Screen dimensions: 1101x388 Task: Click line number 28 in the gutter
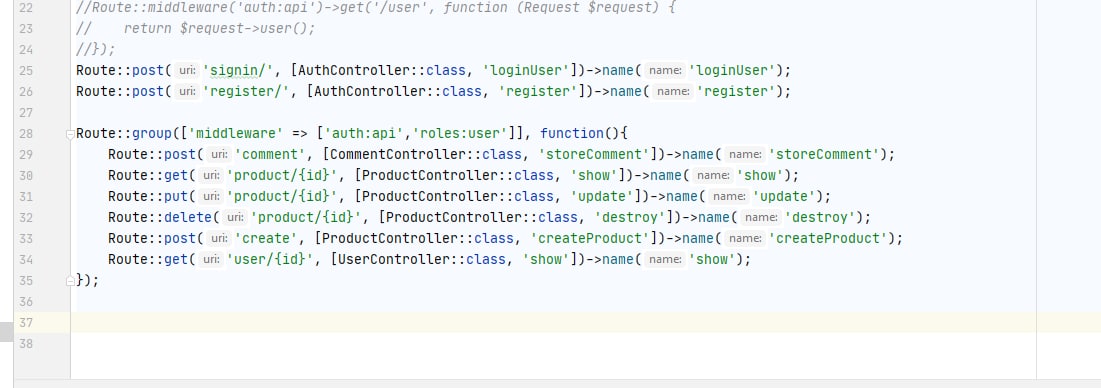click(x=26, y=133)
